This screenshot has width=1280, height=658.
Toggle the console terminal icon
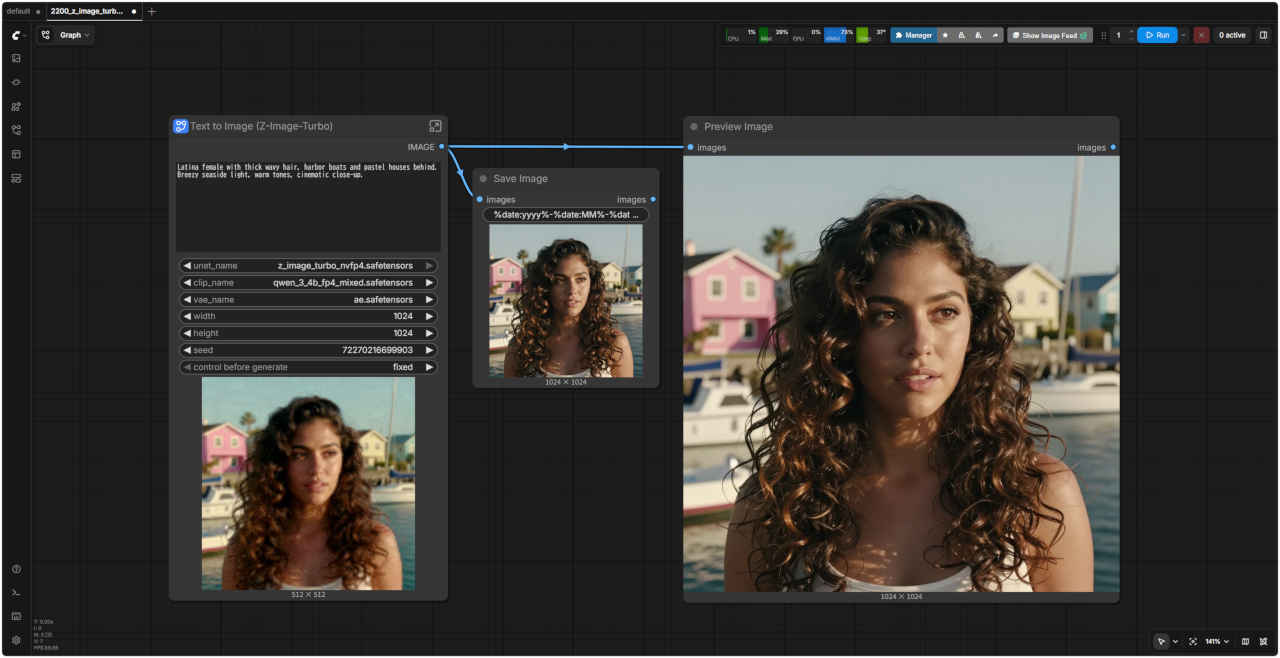16,593
